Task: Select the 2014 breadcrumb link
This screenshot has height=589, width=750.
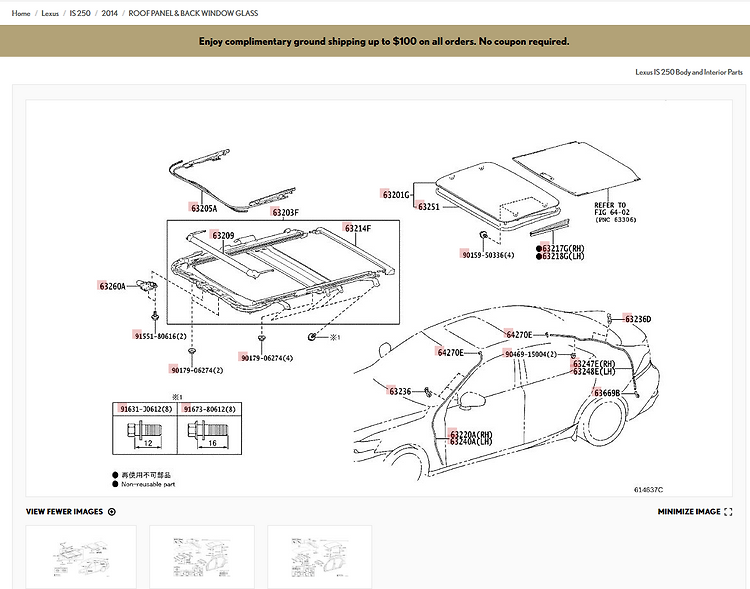Action: tap(110, 13)
